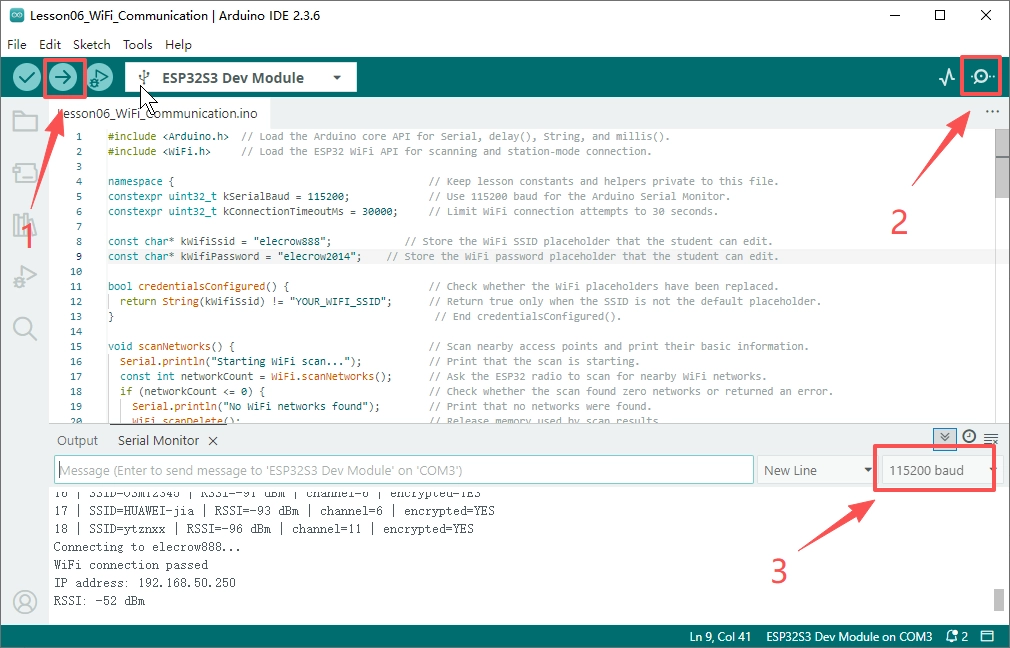Open the Serial Monitor magnifier icon
The height and width of the screenshot is (648, 1010).
982,77
